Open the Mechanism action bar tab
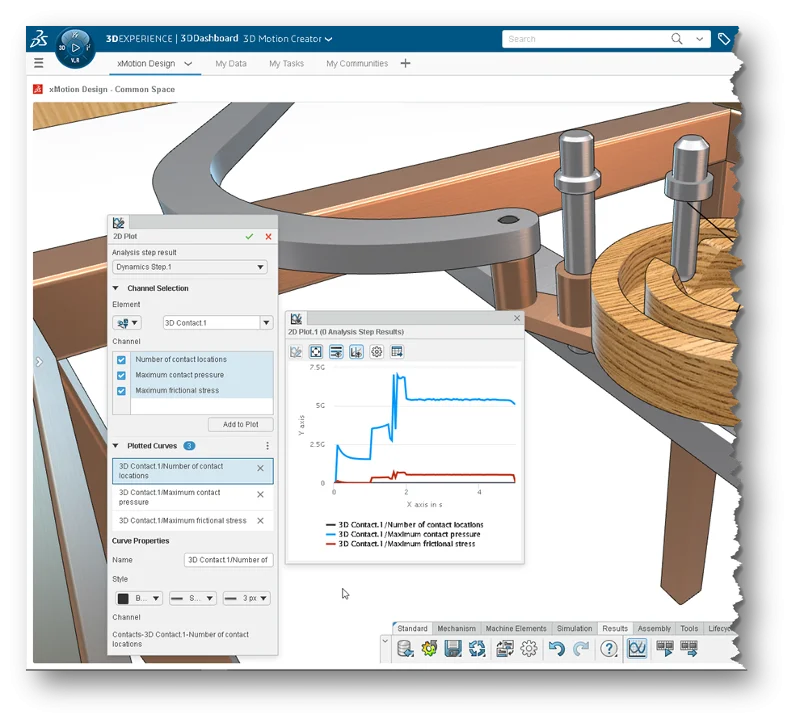This screenshot has height=723, width=800. 457,628
